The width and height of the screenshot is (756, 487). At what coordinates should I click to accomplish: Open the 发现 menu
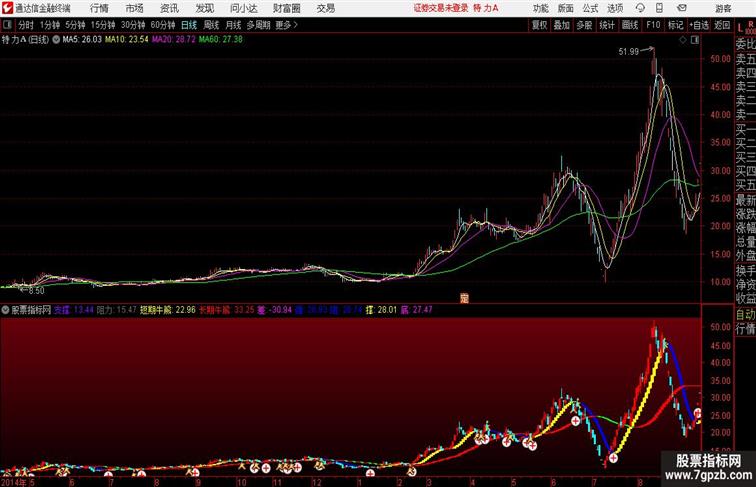[x=204, y=8]
